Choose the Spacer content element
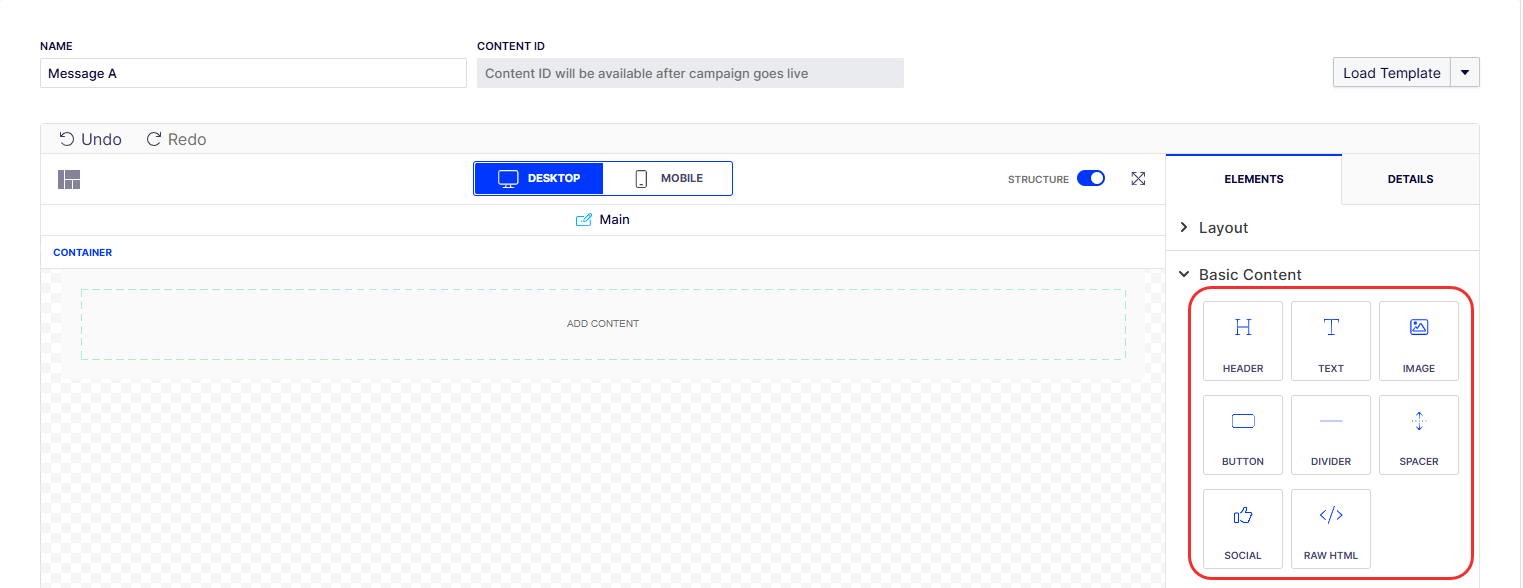Image resolution: width=1523 pixels, height=588 pixels. pos(1419,435)
